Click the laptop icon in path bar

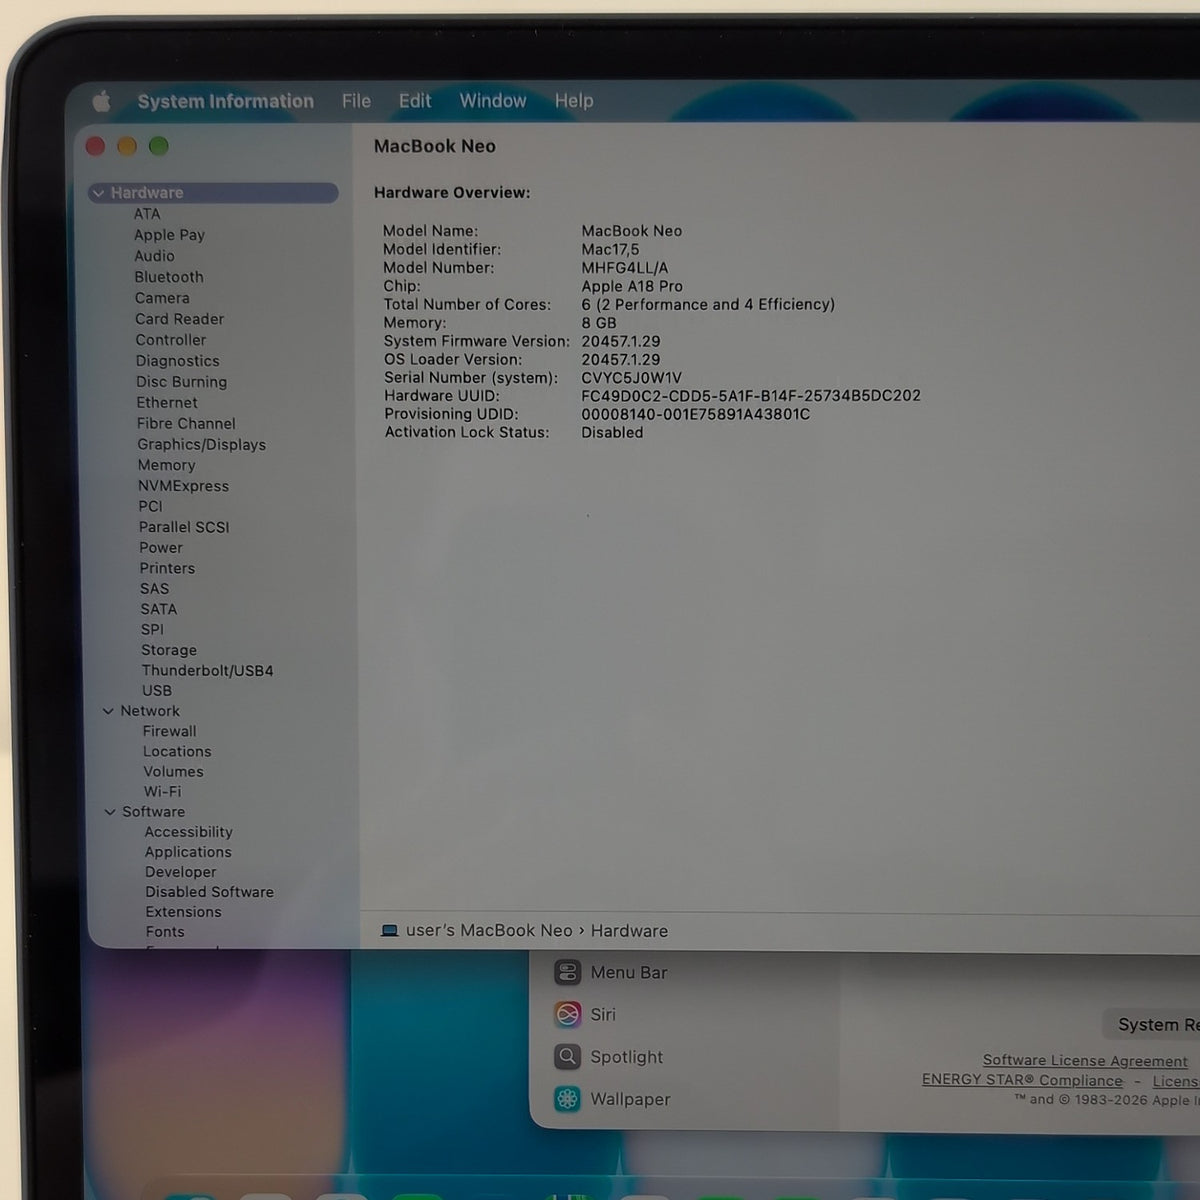point(390,931)
